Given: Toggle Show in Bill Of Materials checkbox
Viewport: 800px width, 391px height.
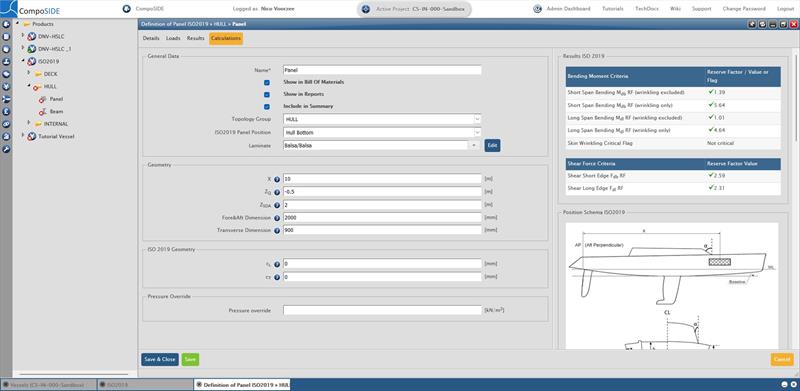Looking at the screenshot, I should click(266, 82).
